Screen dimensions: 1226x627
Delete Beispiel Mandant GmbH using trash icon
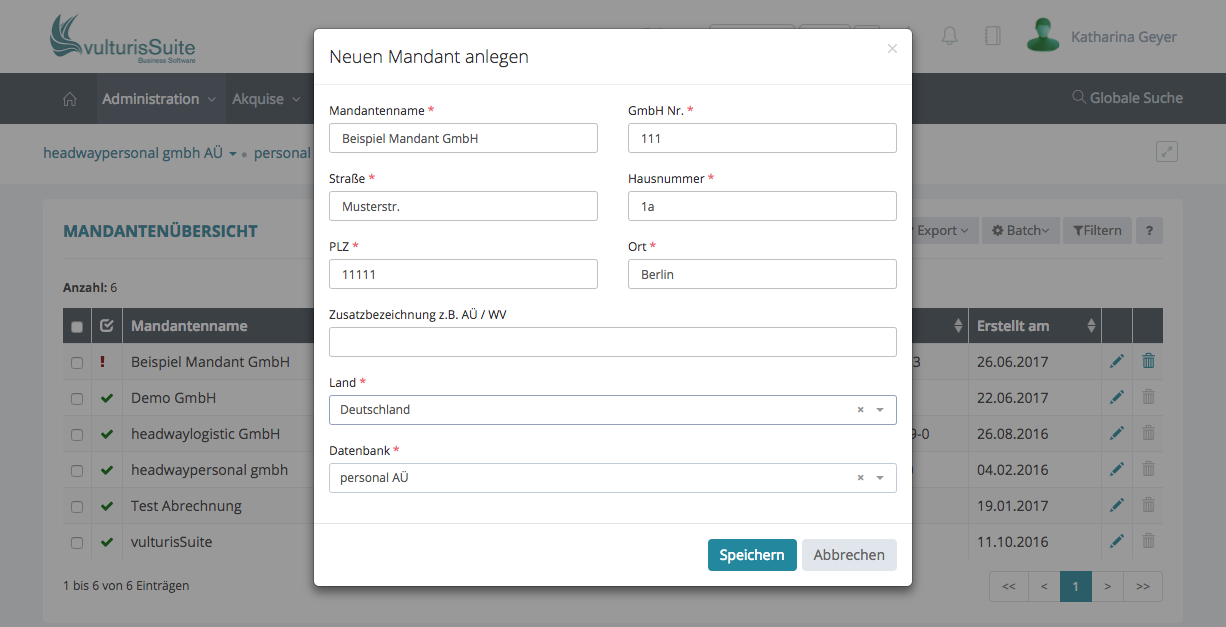pyautogui.click(x=1148, y=362)
